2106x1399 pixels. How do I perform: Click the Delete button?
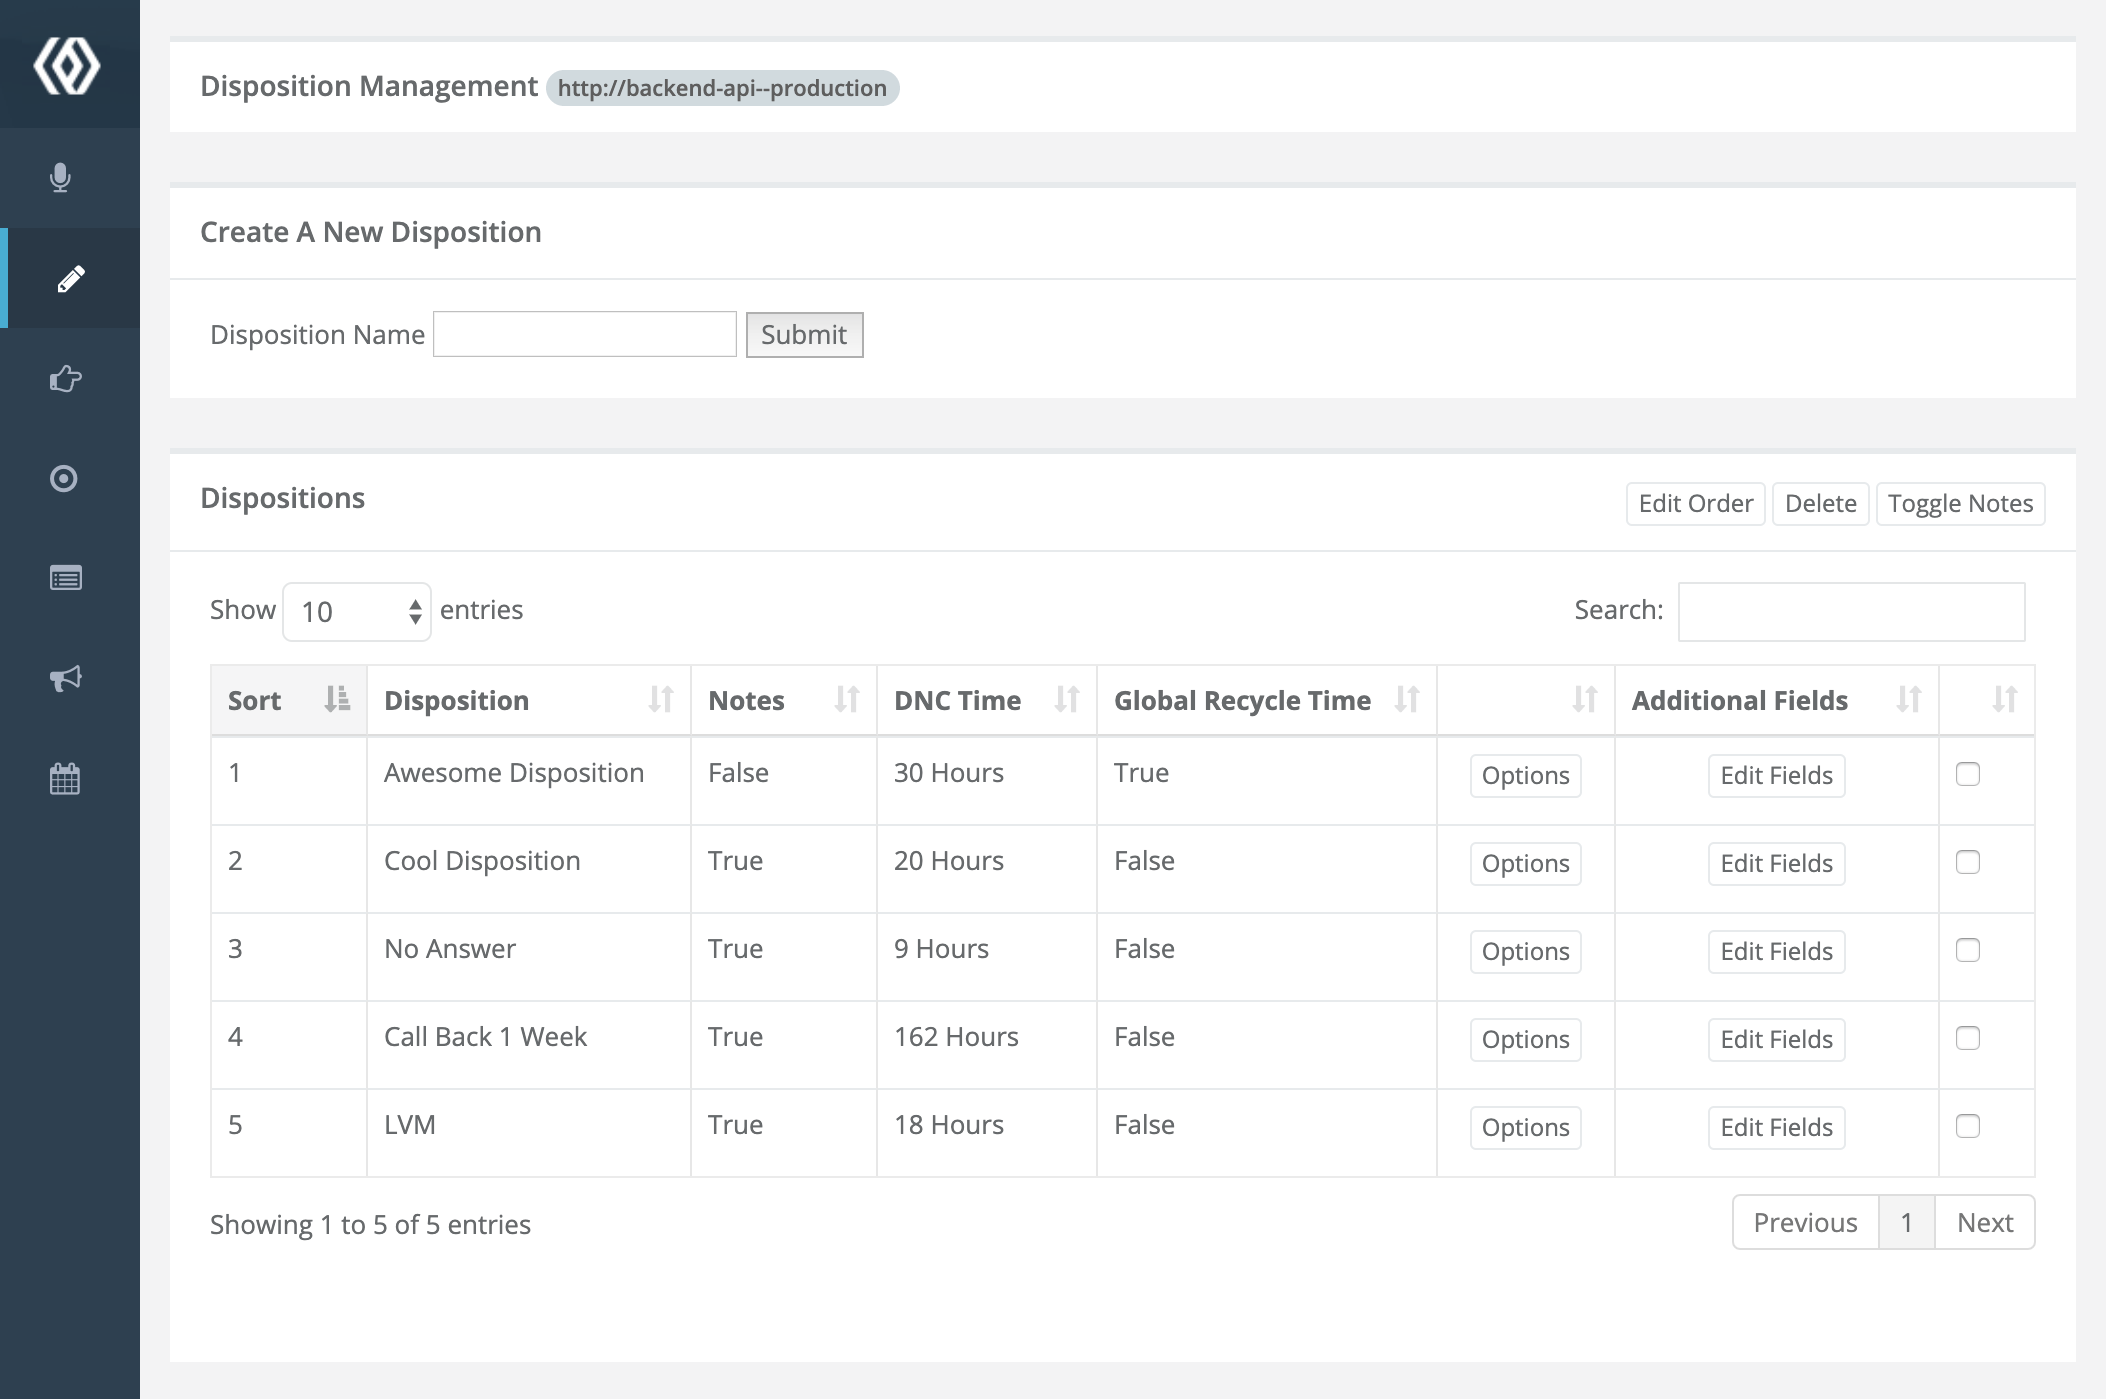(1820, 503)
